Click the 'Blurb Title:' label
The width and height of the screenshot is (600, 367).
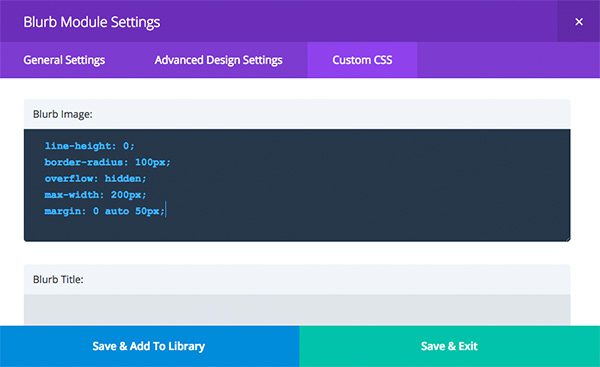pos(58,279)
